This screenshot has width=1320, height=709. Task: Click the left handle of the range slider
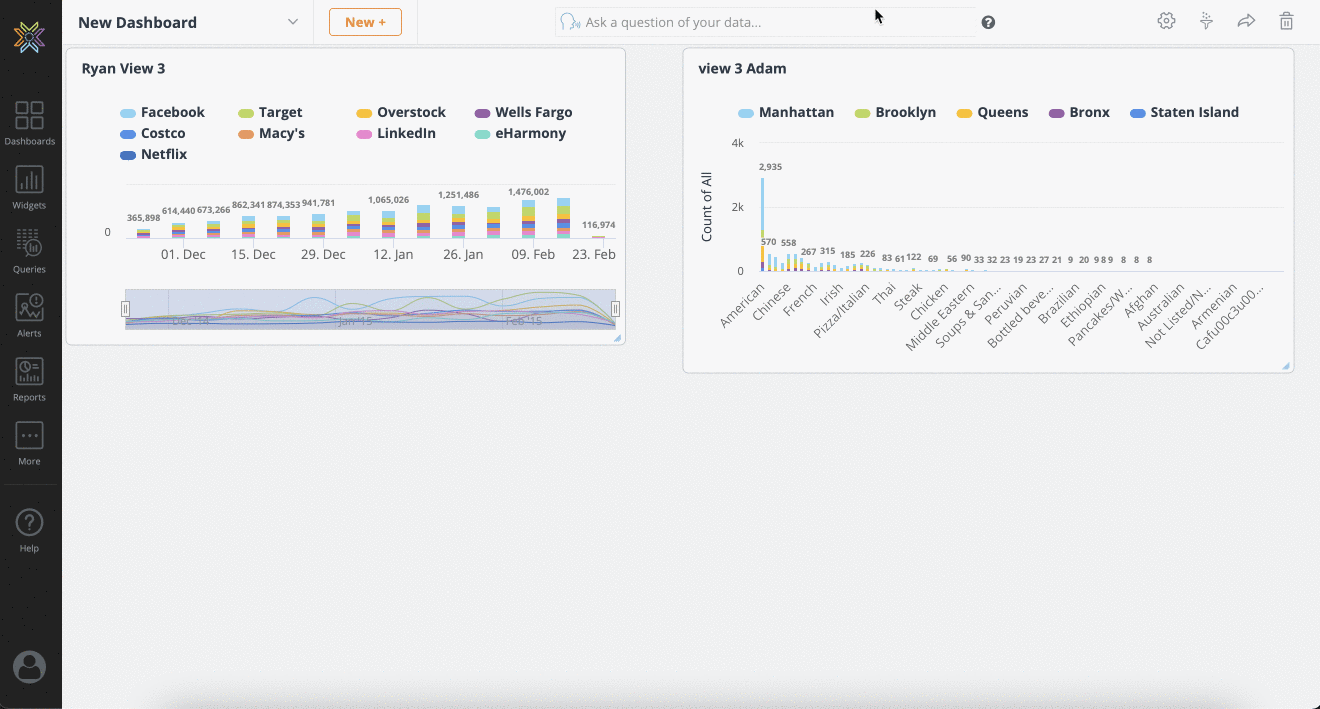pos(126,309)
